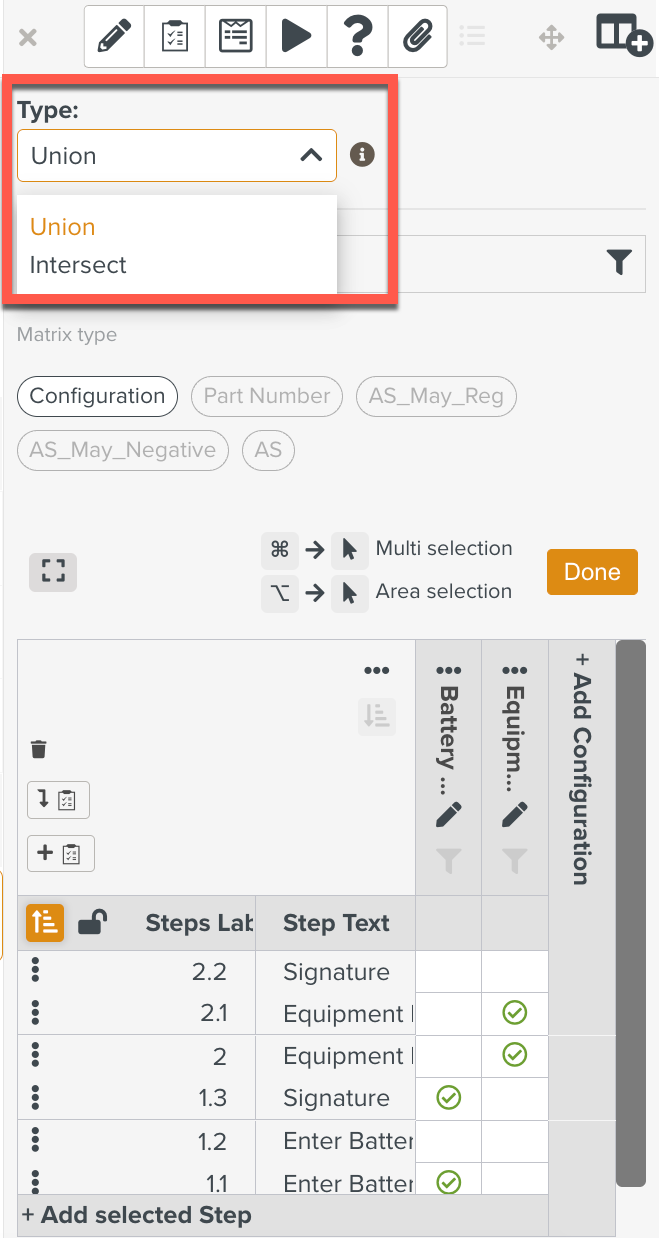Select the Configuration matrix type chip

[97, 396]
